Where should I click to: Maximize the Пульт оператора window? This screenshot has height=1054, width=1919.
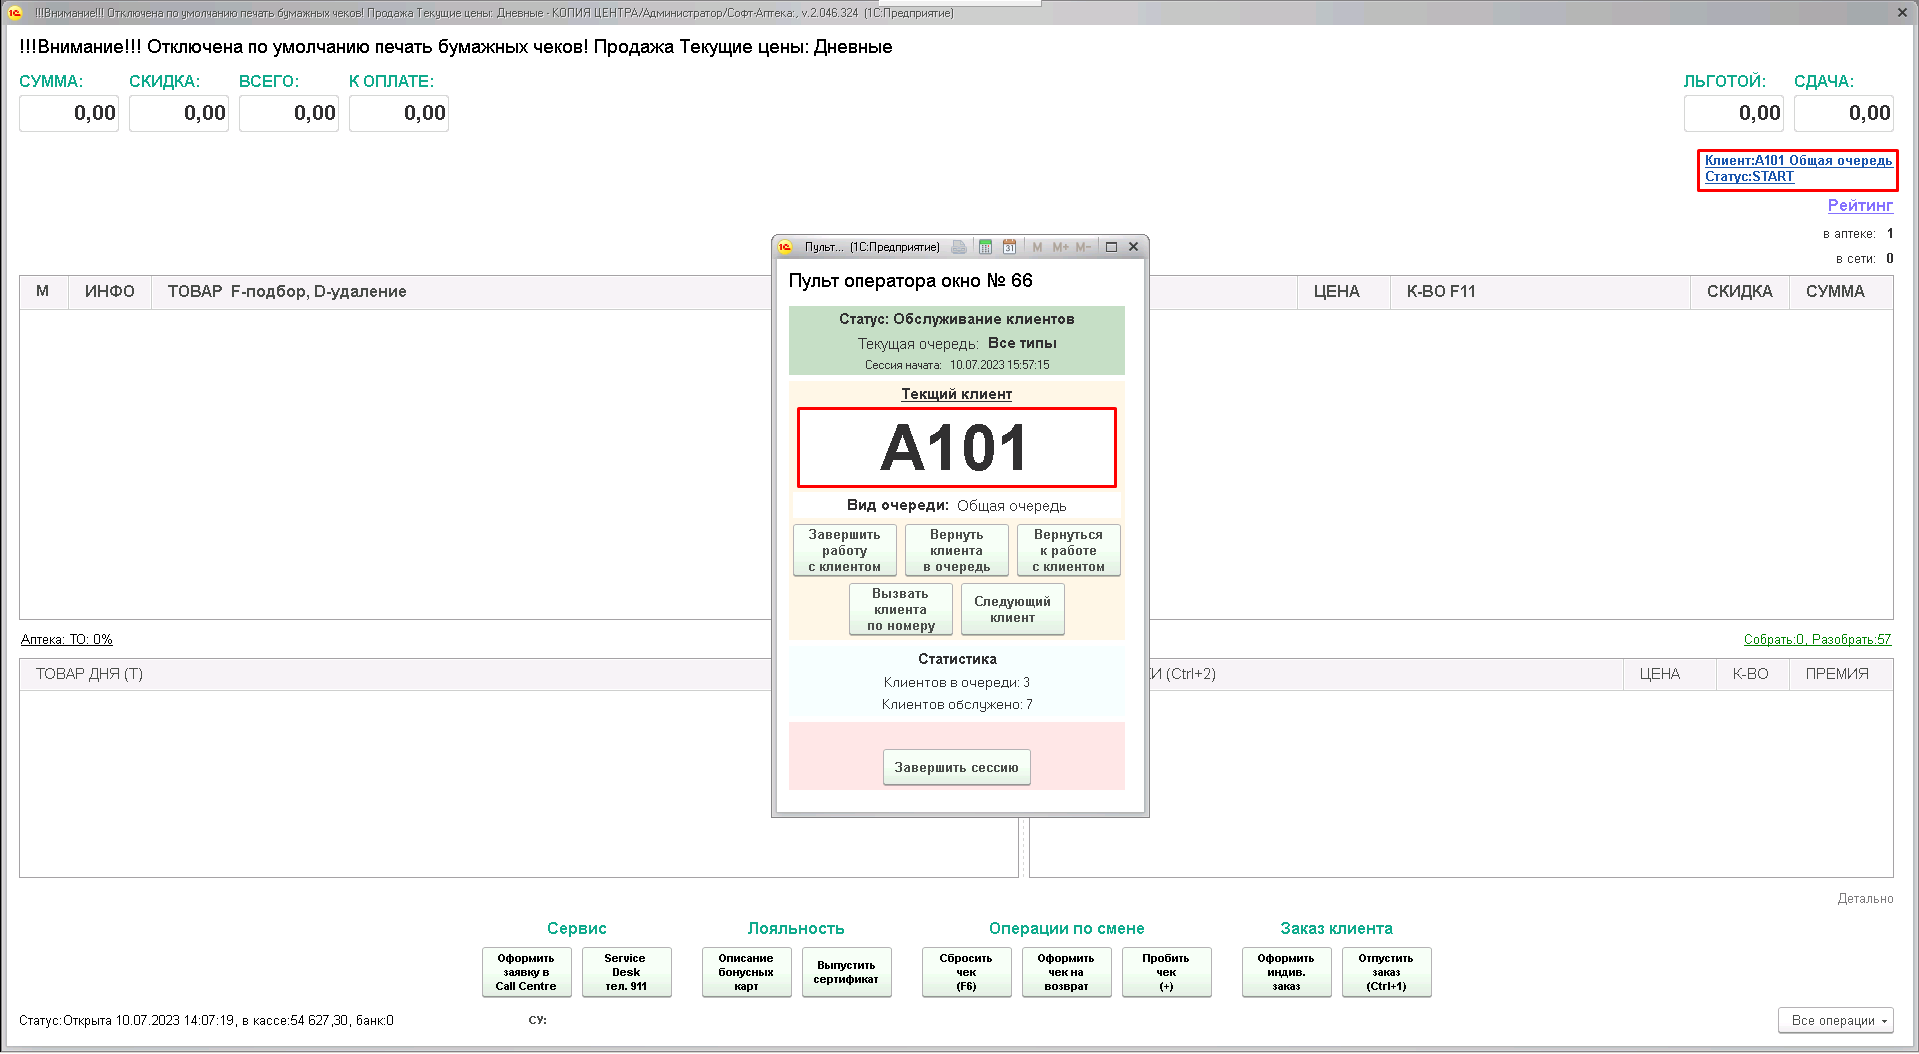[1111, 247]
